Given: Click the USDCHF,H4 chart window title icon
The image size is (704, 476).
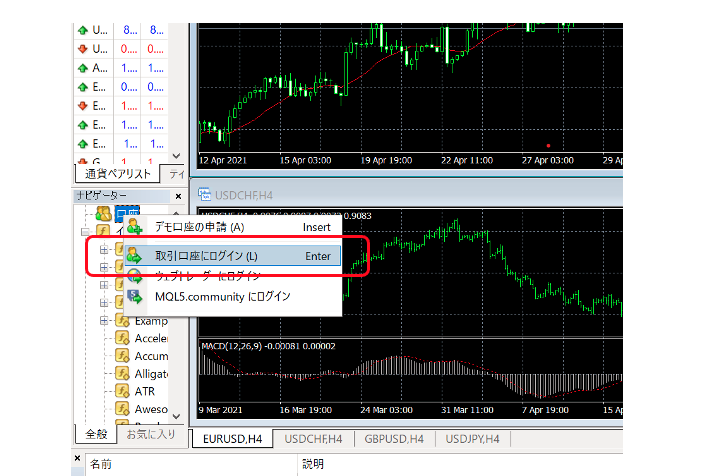Looking at the screenshot, I should pyautogui.click(x=204, y=194).
